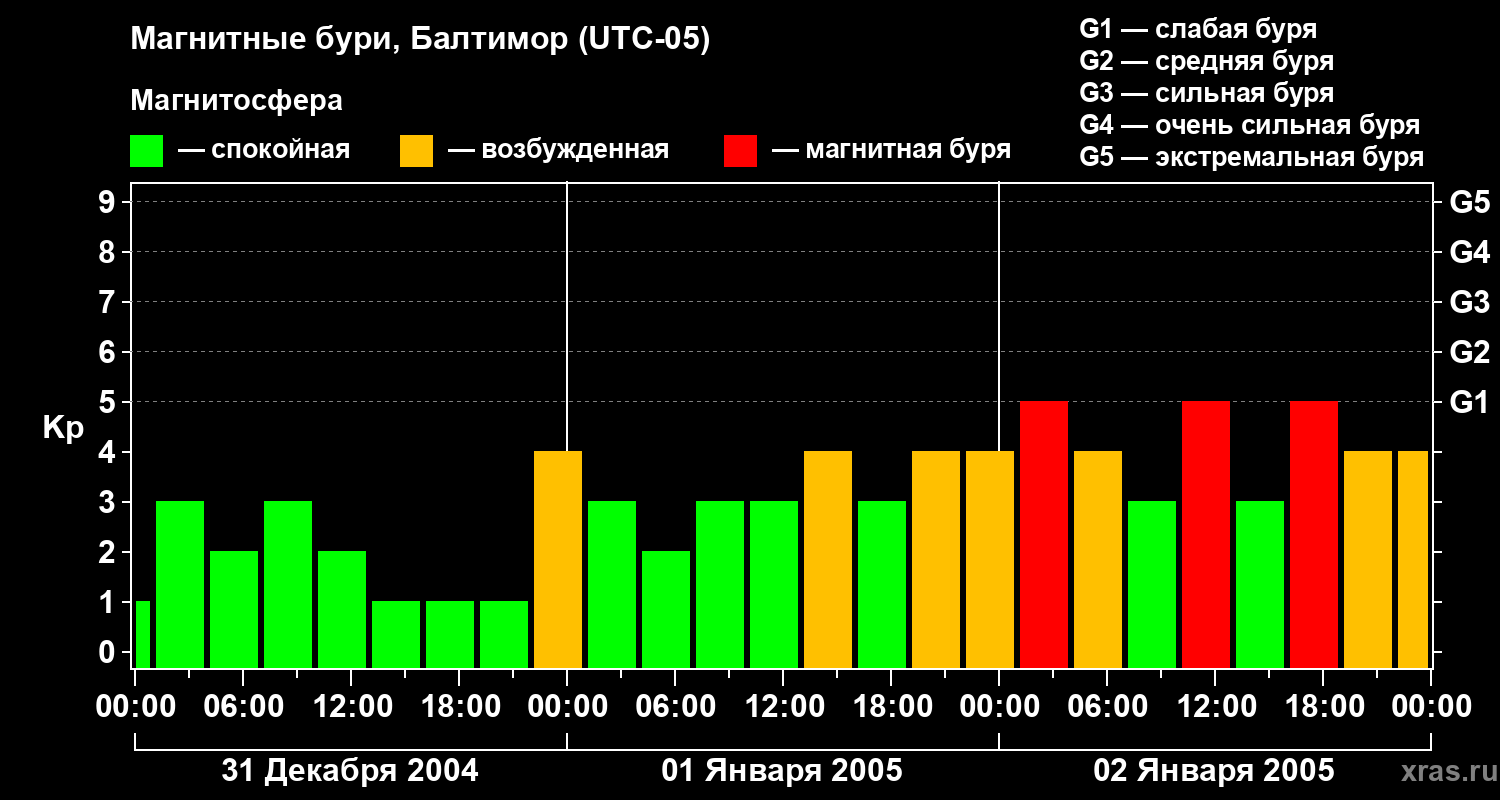Viewport: 1500px width, 800px height.
Task: Click the '12:00' tick label under 01 Января
Action: coord(782,707)
